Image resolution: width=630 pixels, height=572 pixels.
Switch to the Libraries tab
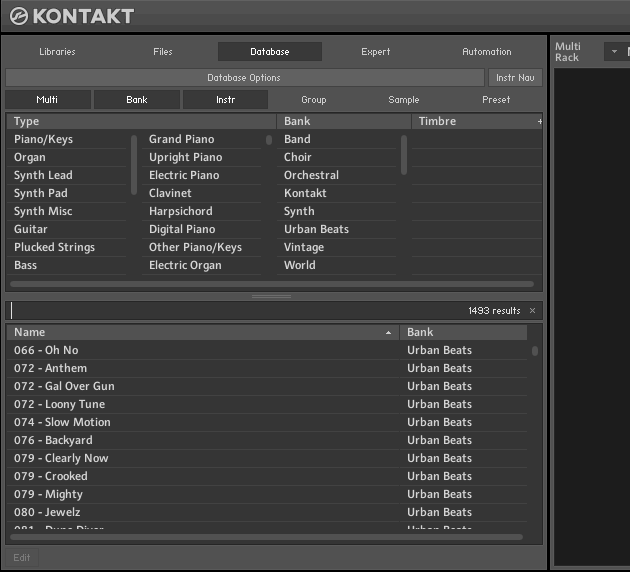pos(57,51)
